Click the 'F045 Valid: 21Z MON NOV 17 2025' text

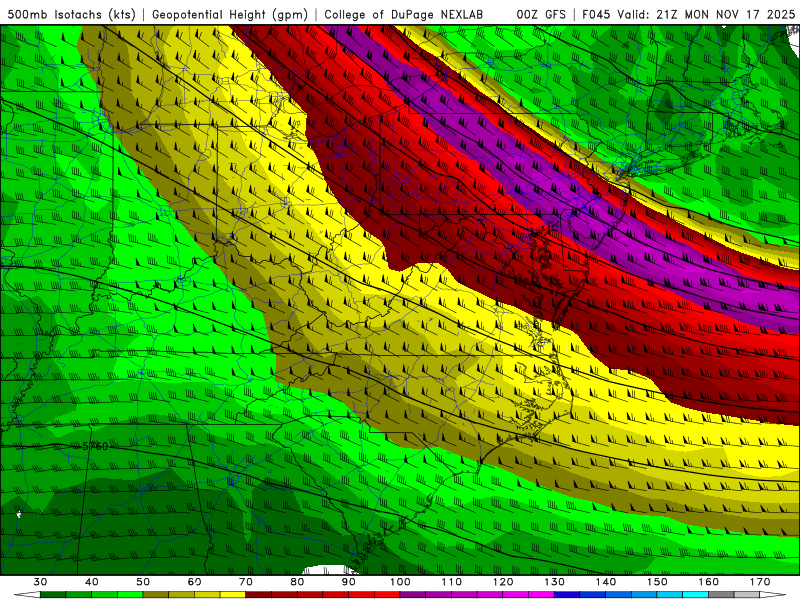point(688,15)
